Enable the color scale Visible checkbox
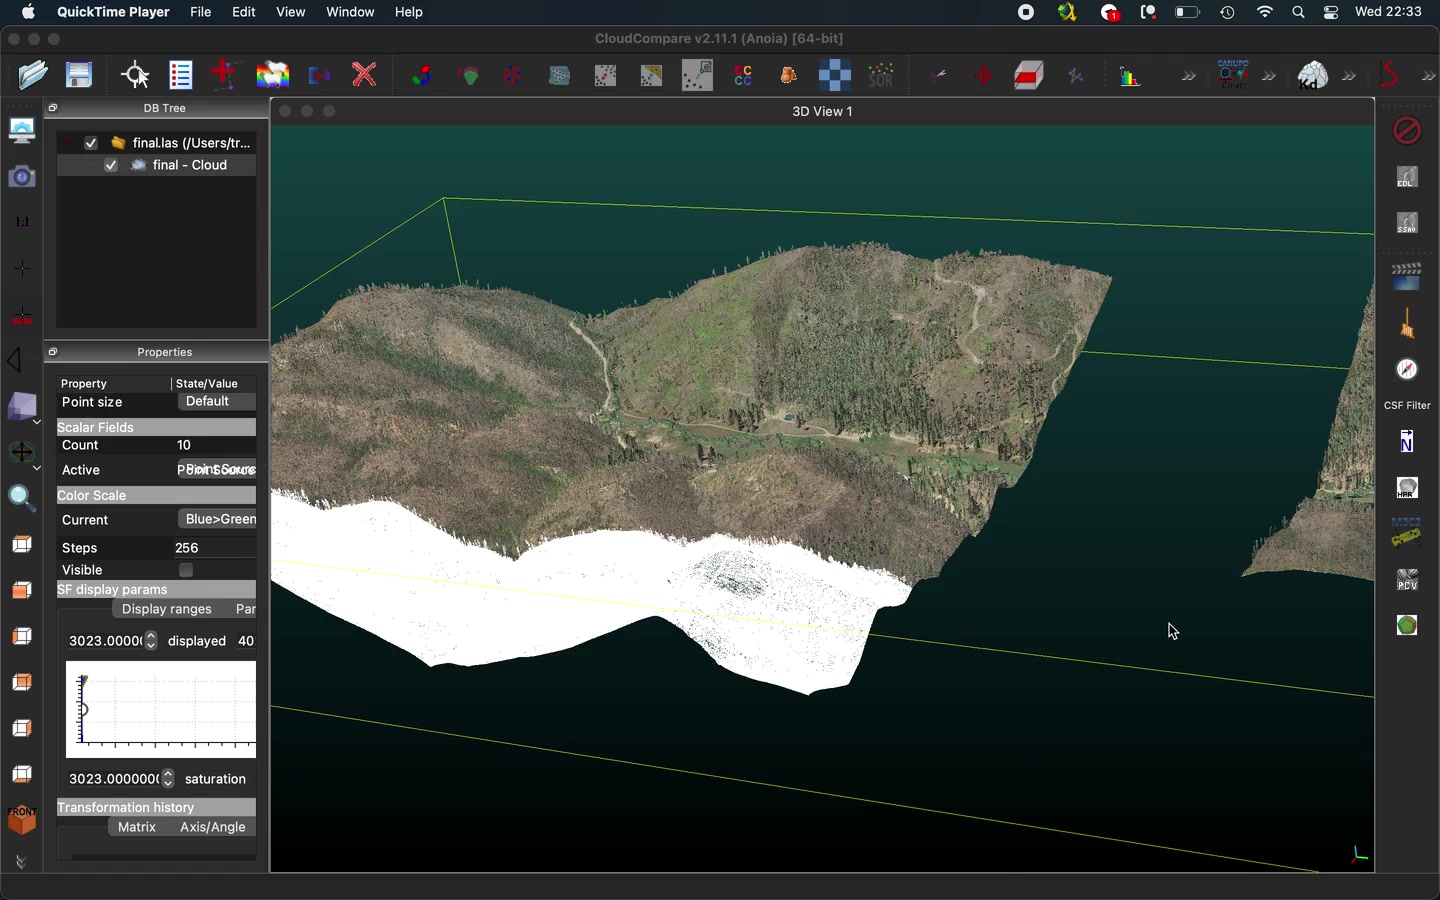Screen dimensions: 1440x900 tap(186, 571)
